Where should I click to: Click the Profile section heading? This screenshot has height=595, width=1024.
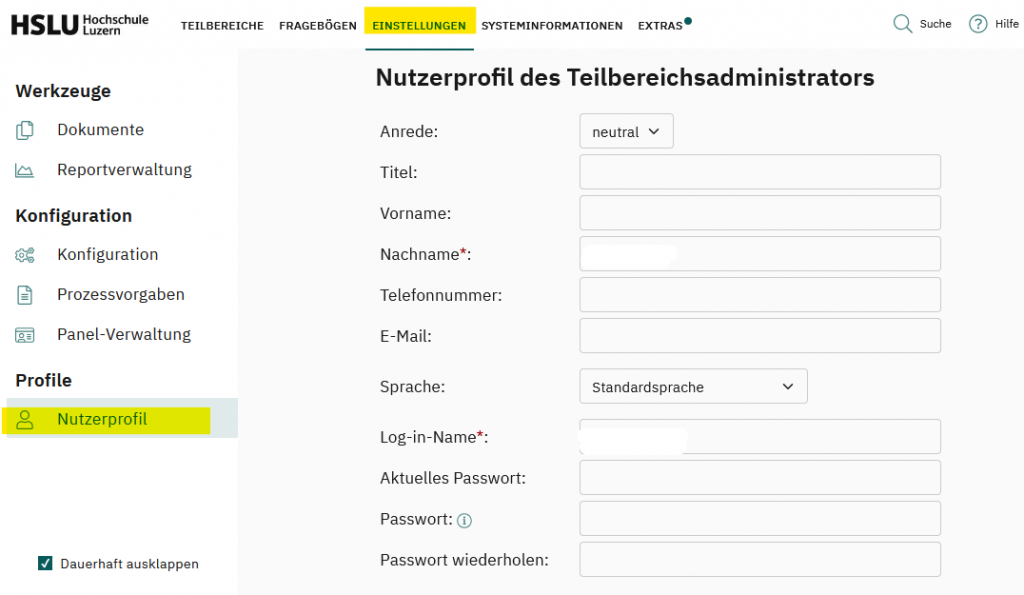44,380
